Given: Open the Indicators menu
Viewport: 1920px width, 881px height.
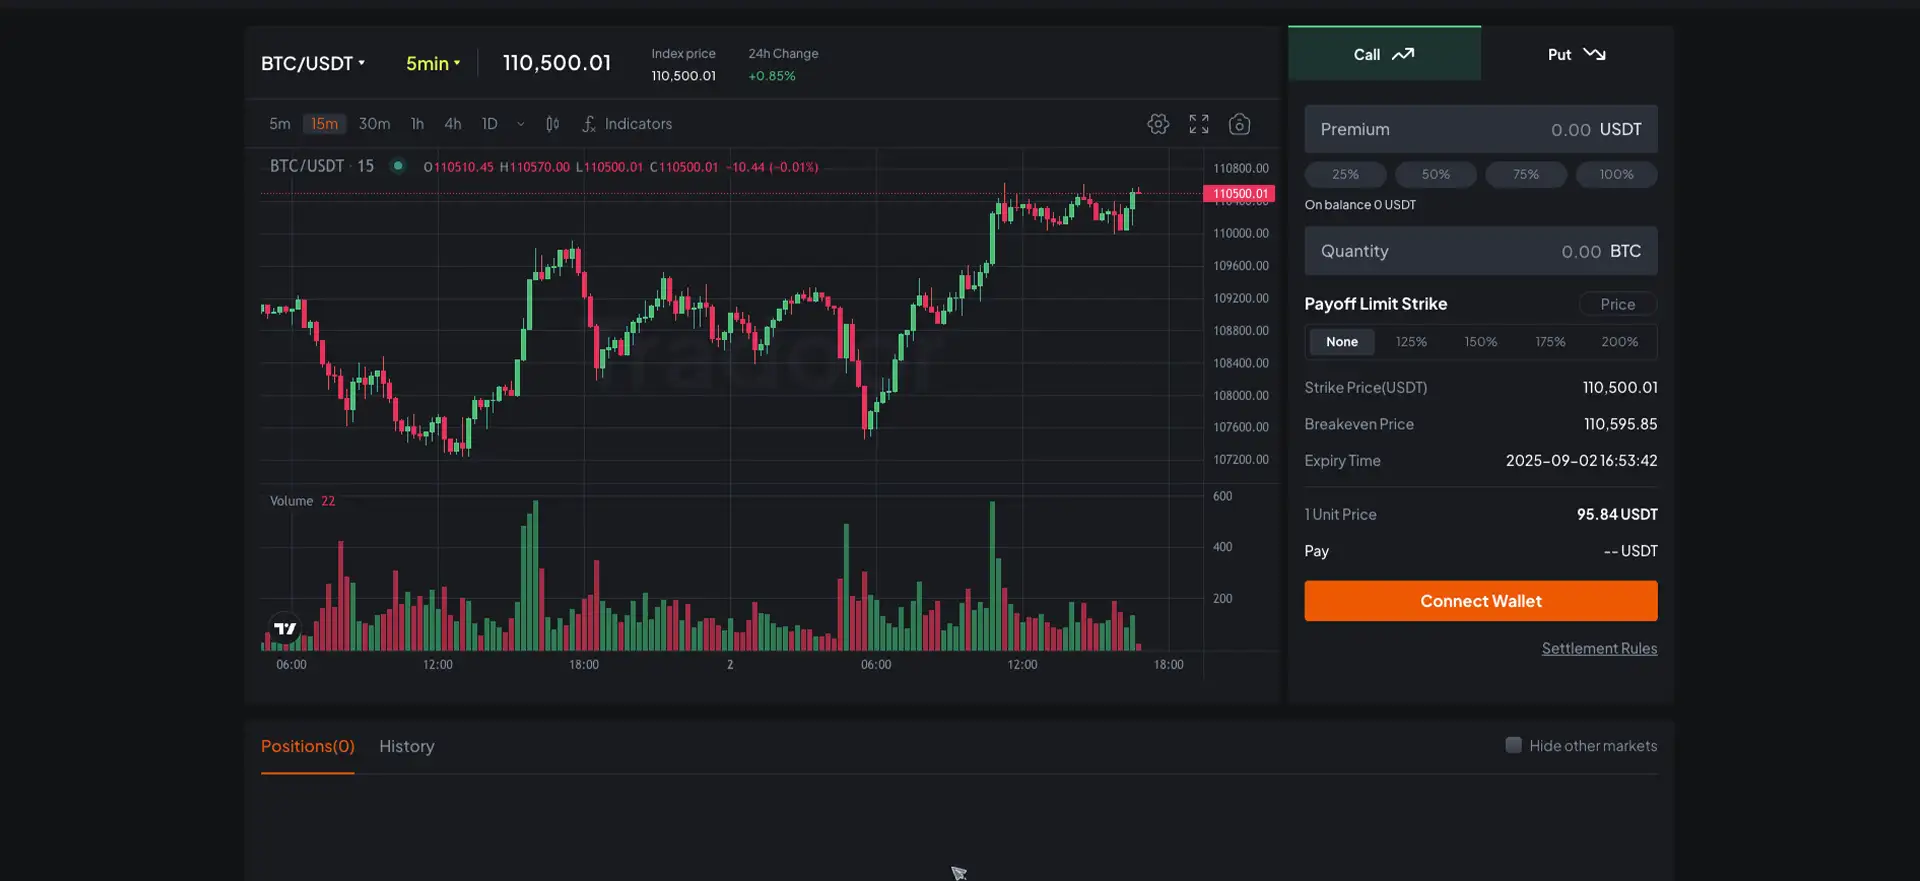Looking at the screenshot, I should click(x=627, y=124).
